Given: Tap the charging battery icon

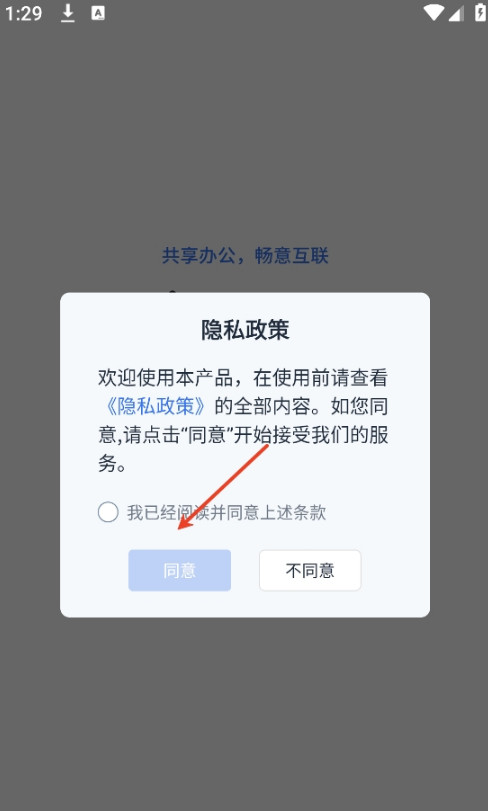Looking at the screenshot, I should coord(480,13).
